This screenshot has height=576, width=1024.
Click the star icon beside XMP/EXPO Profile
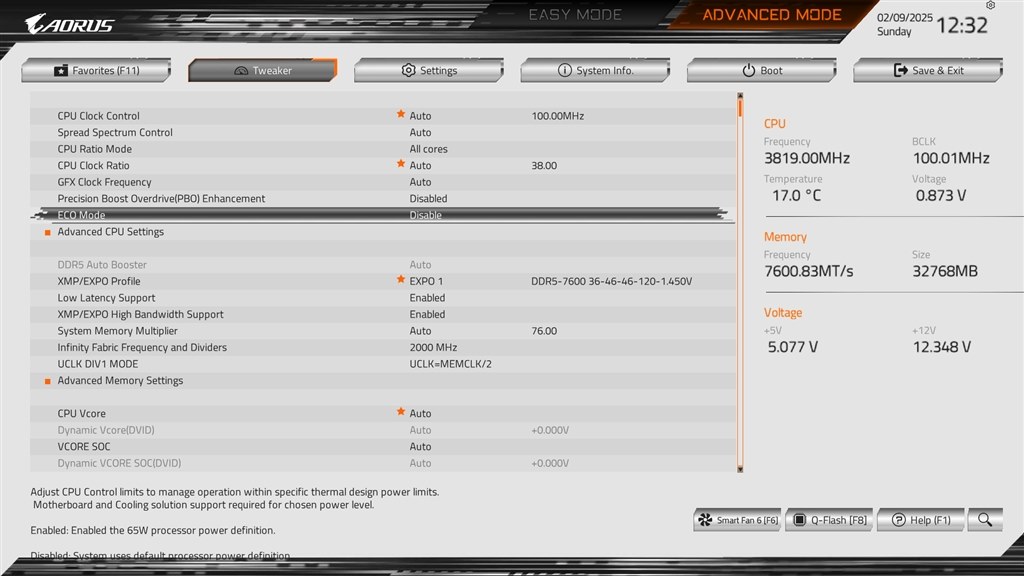pyautogui.click(x=401, y=280)
